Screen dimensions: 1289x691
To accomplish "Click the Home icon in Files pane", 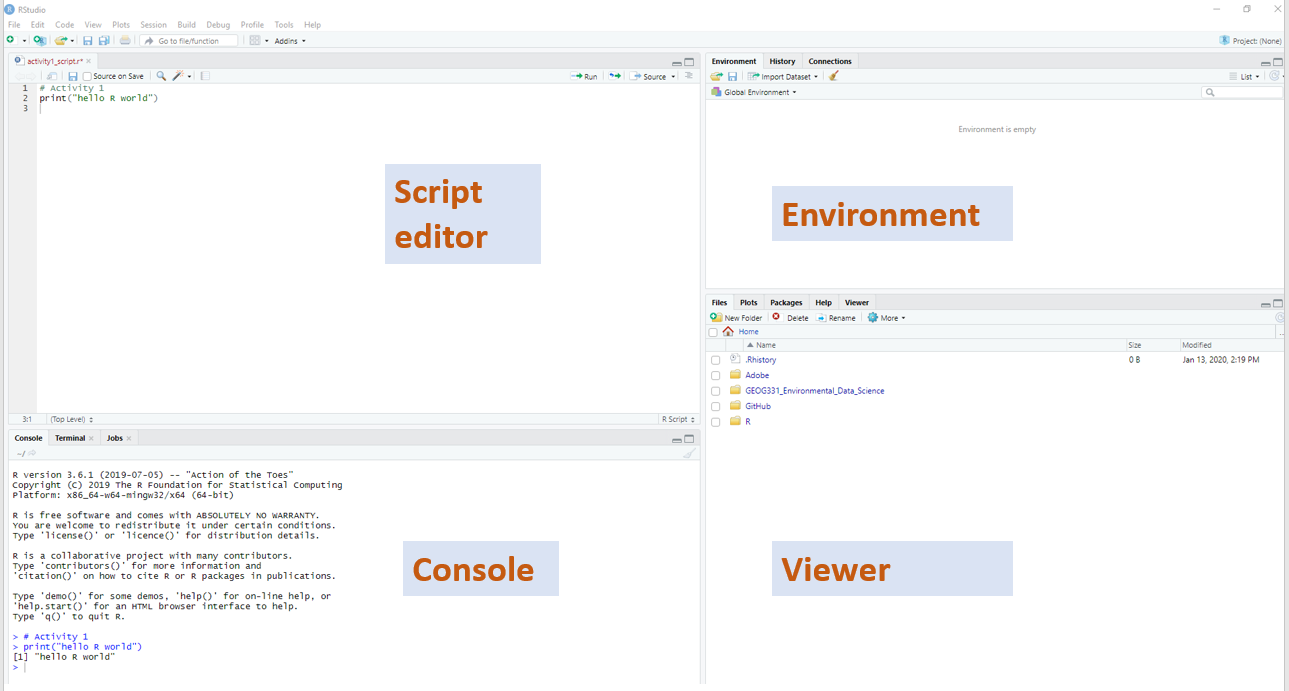I will pyautogui.click(x=728, y=332).
